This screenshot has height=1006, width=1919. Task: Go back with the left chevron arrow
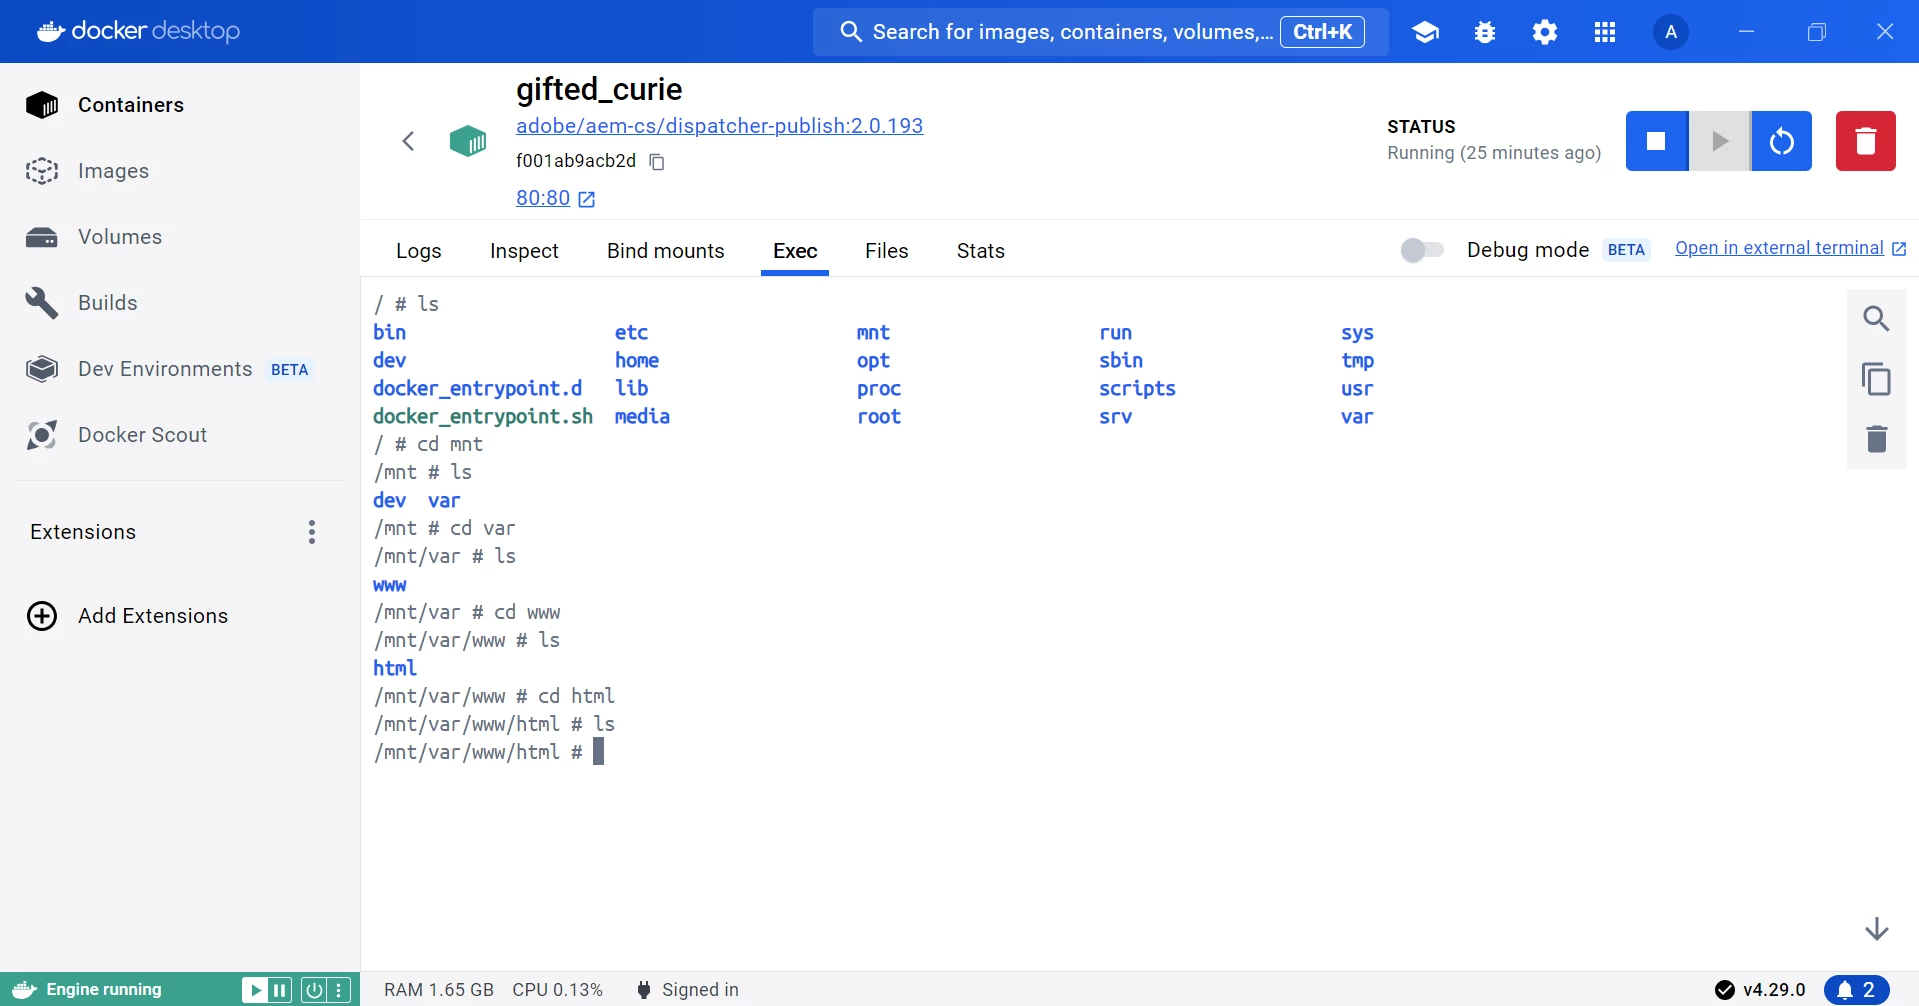tap(408, 141)
